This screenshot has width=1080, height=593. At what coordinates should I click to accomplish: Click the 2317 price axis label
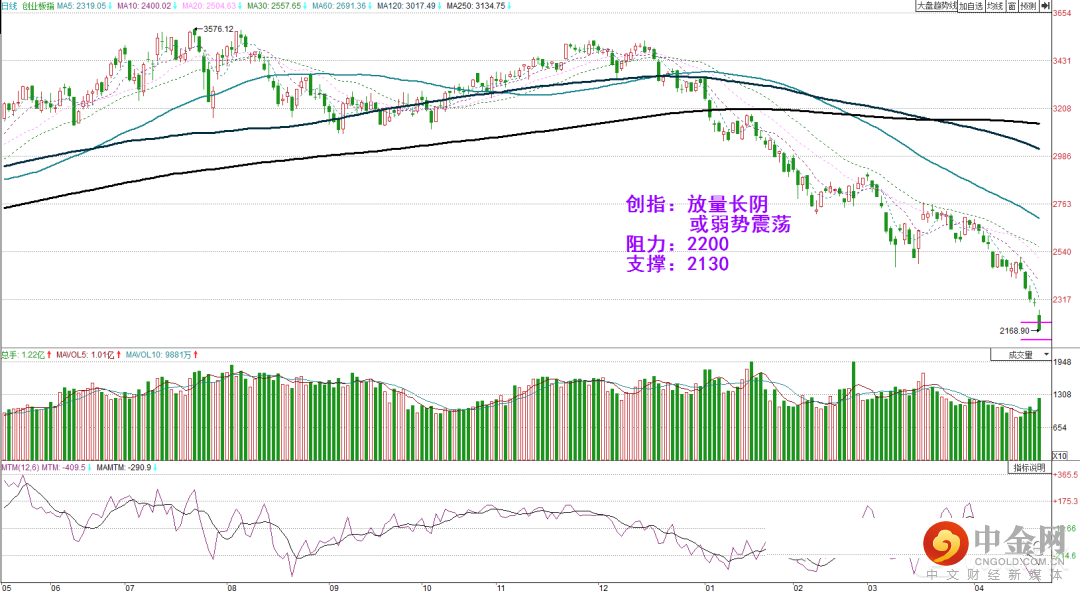pos(1062,300)
